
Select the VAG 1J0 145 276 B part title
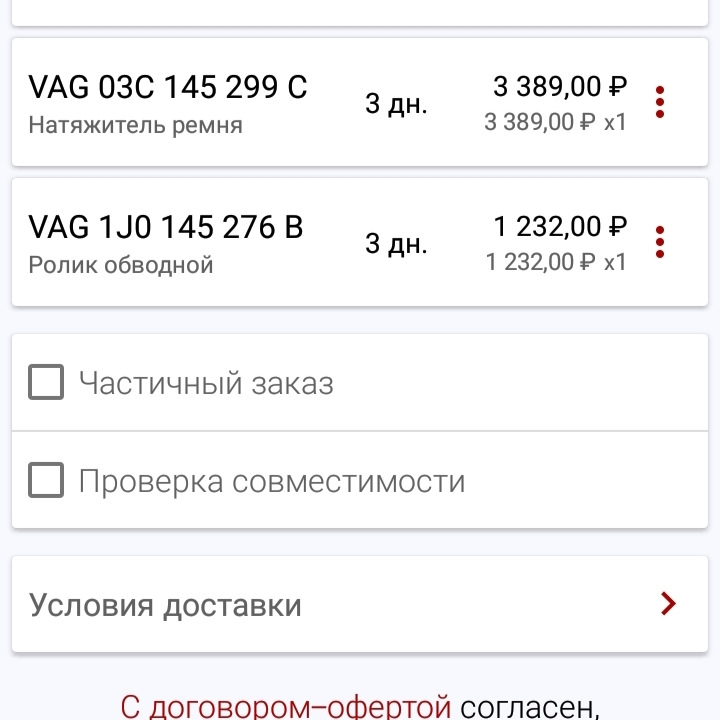(165, 228)
